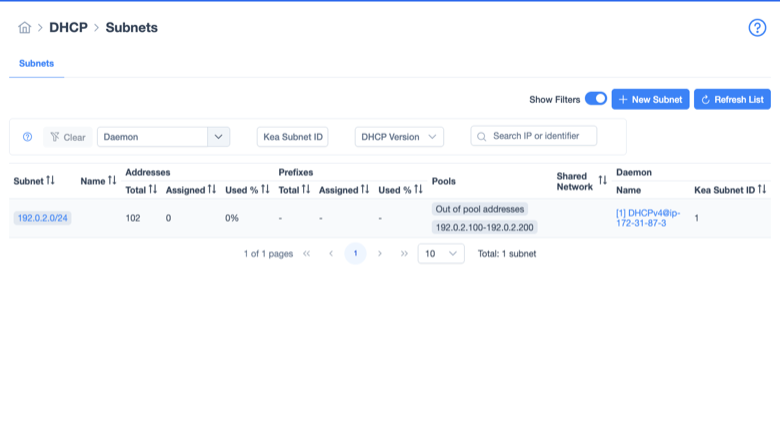
Task: Focus the Kea Subnet ID filter field
Action: click(x=292, y=137)
